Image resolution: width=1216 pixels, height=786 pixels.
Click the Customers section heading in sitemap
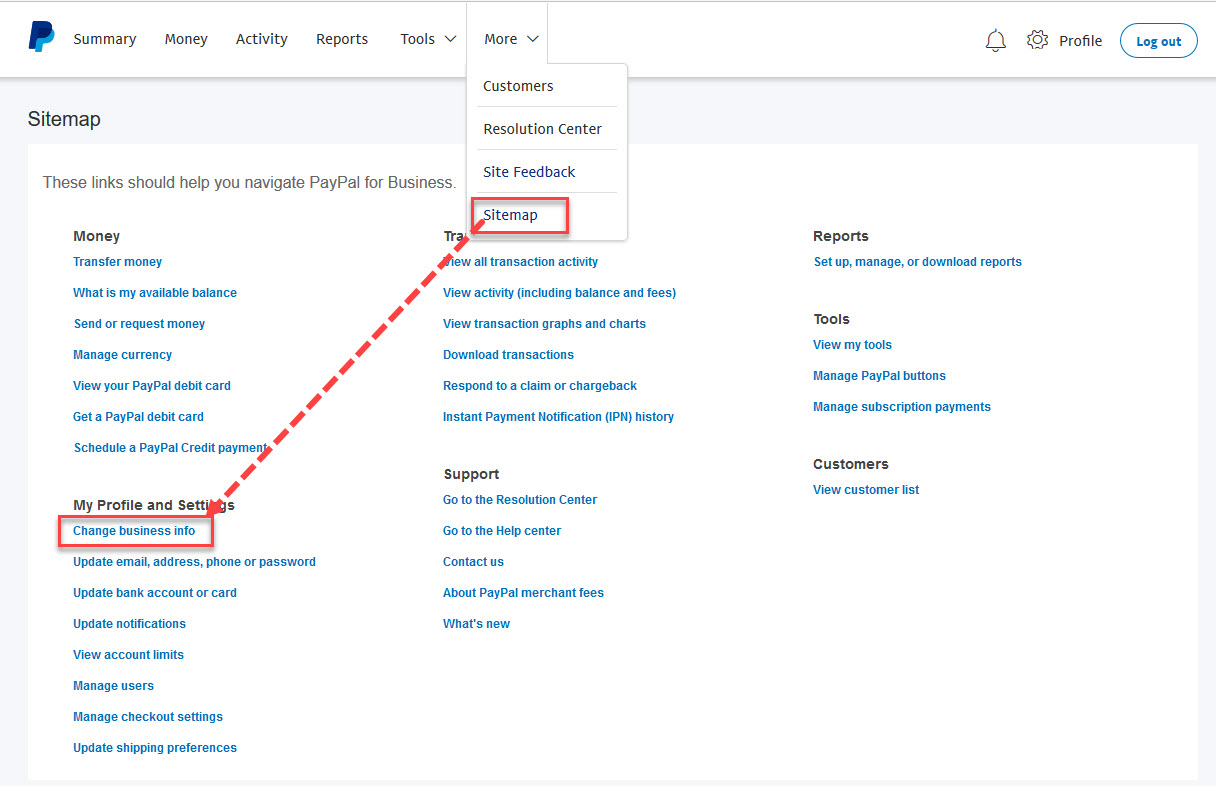click(x=851, y=464)
